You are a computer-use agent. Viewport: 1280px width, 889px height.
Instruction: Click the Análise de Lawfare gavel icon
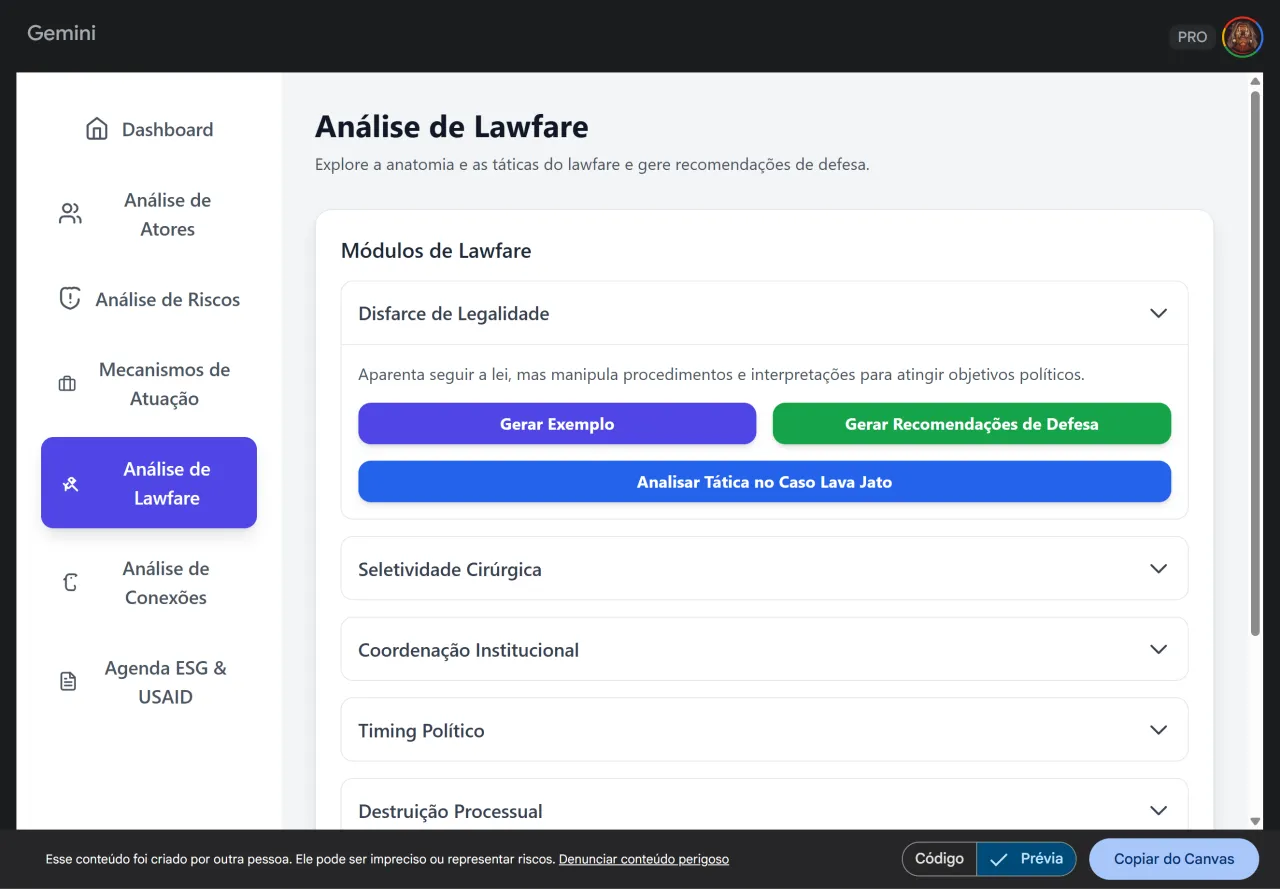pos(70,484)
